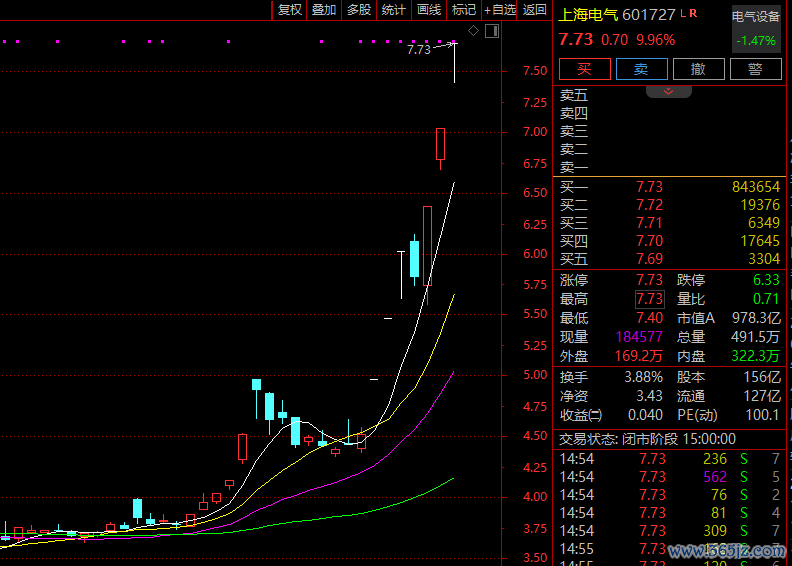Toggle the side panel layout icon

(492, 31)
